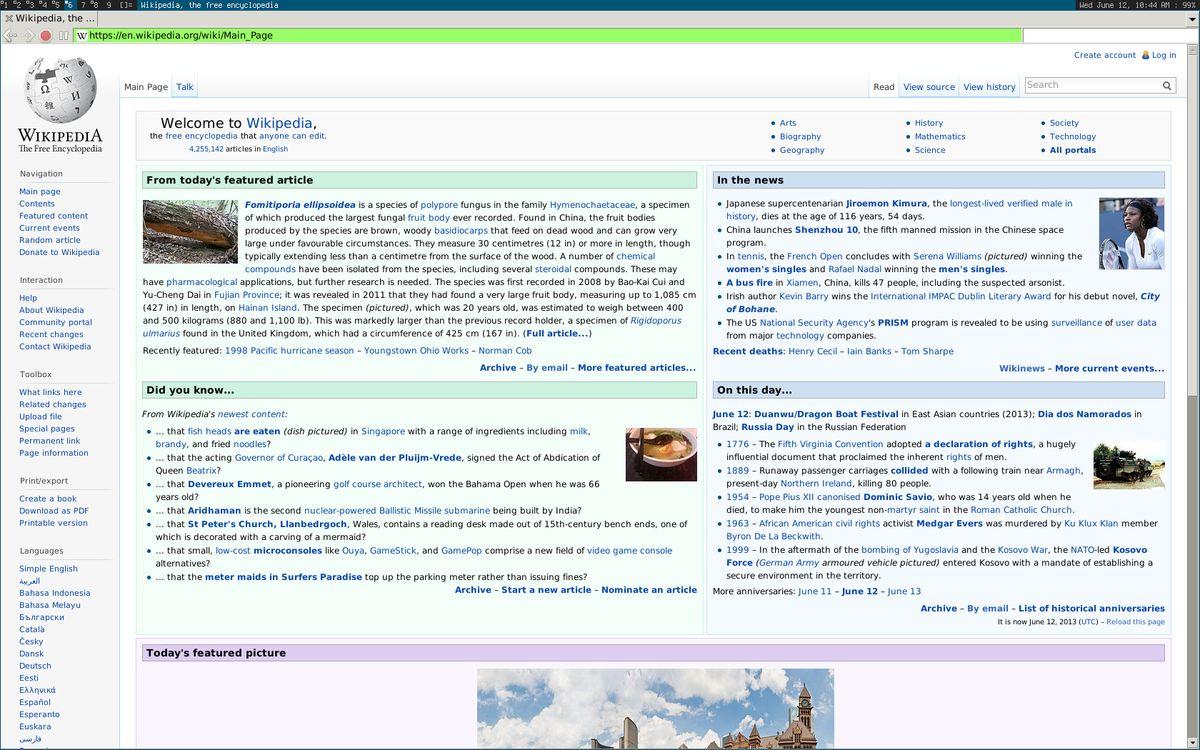The width and height of the screenshot is (1200, 750).
Task: Click the Full article... link
Action: (557, 334)
